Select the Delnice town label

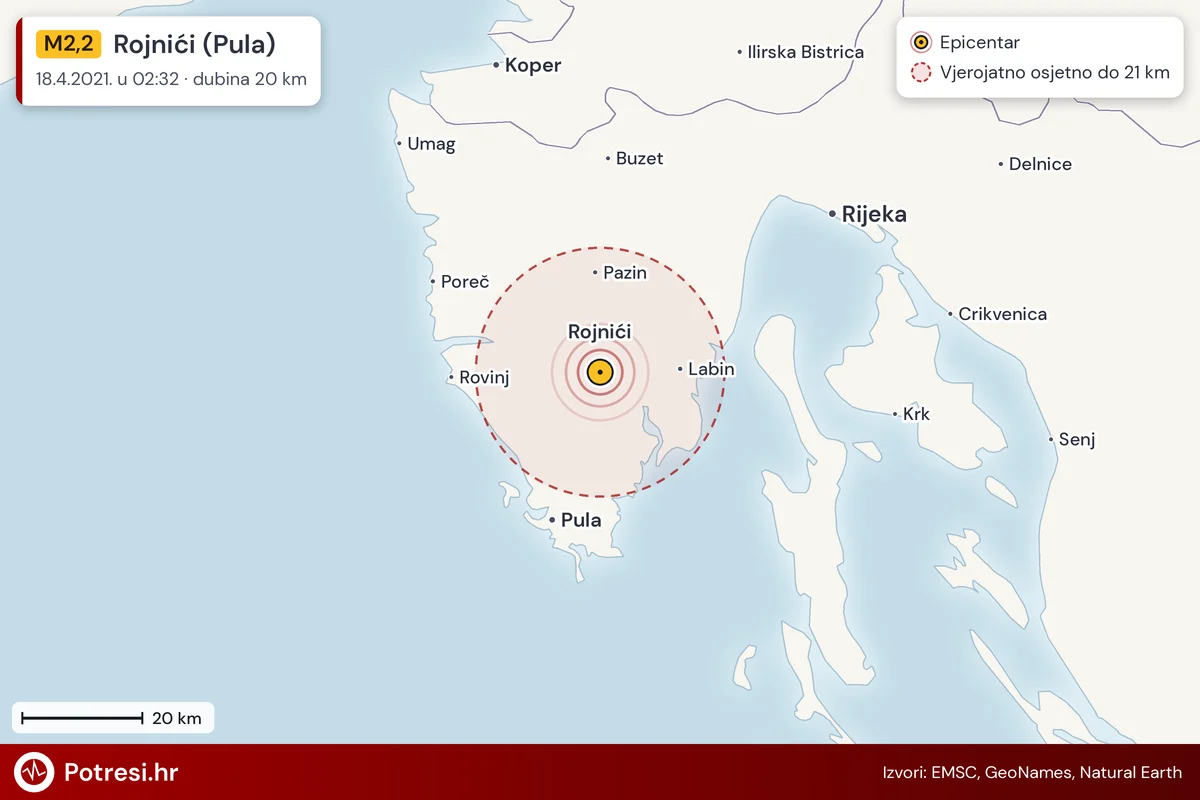tap(1040, 164)
